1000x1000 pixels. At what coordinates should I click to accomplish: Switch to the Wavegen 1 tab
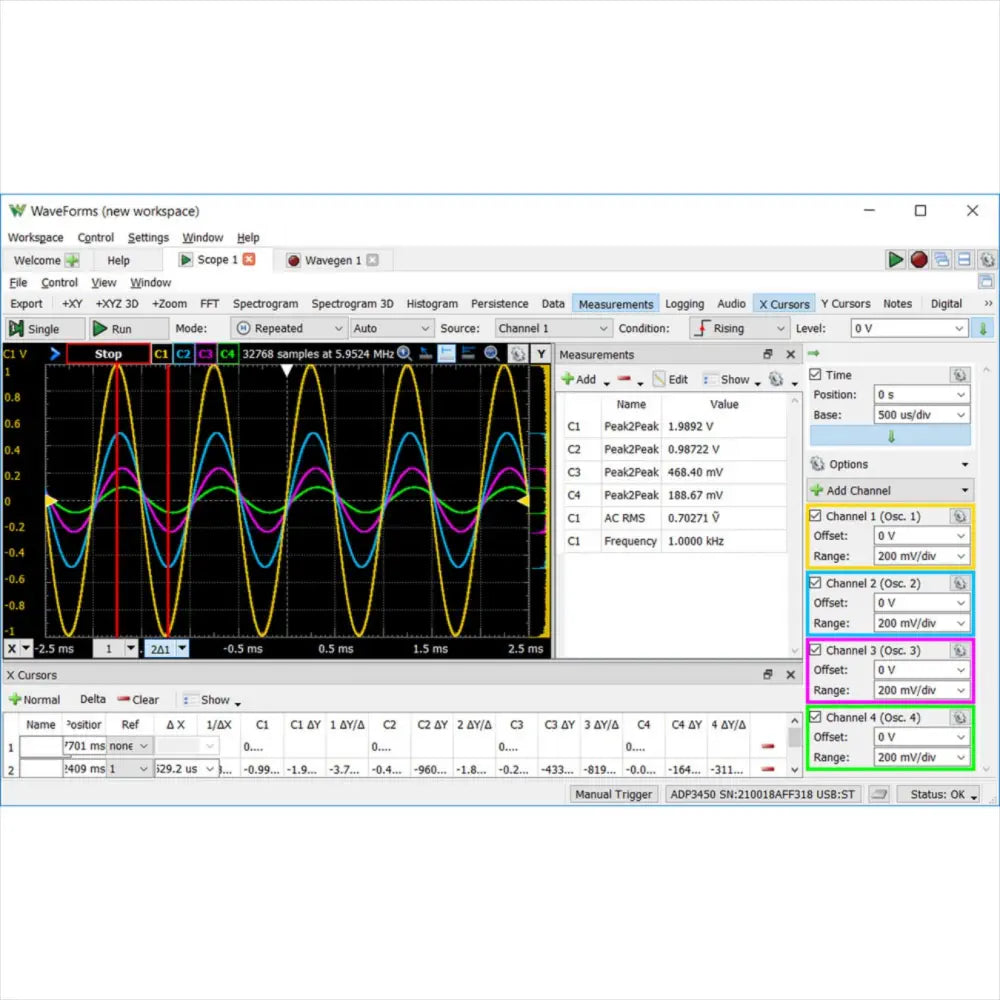pyautogui.click(x=332, y=260)
